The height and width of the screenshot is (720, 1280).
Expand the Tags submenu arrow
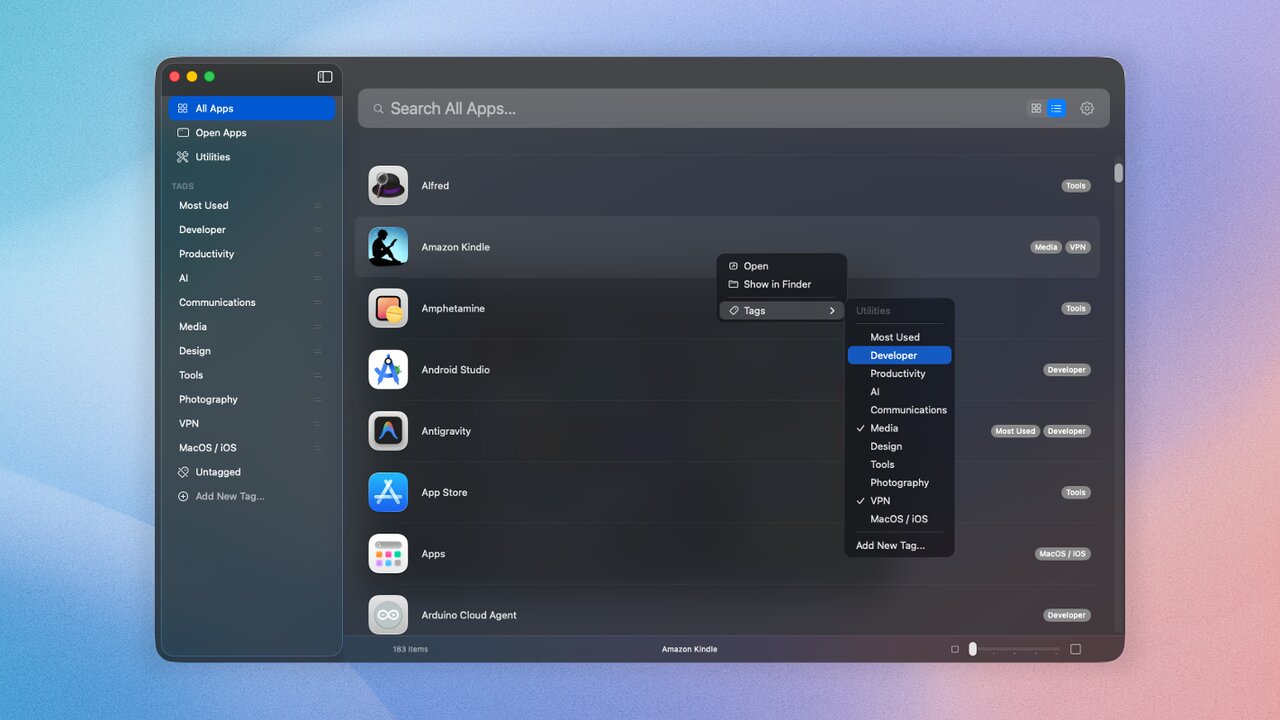click(x=832, y=311)
